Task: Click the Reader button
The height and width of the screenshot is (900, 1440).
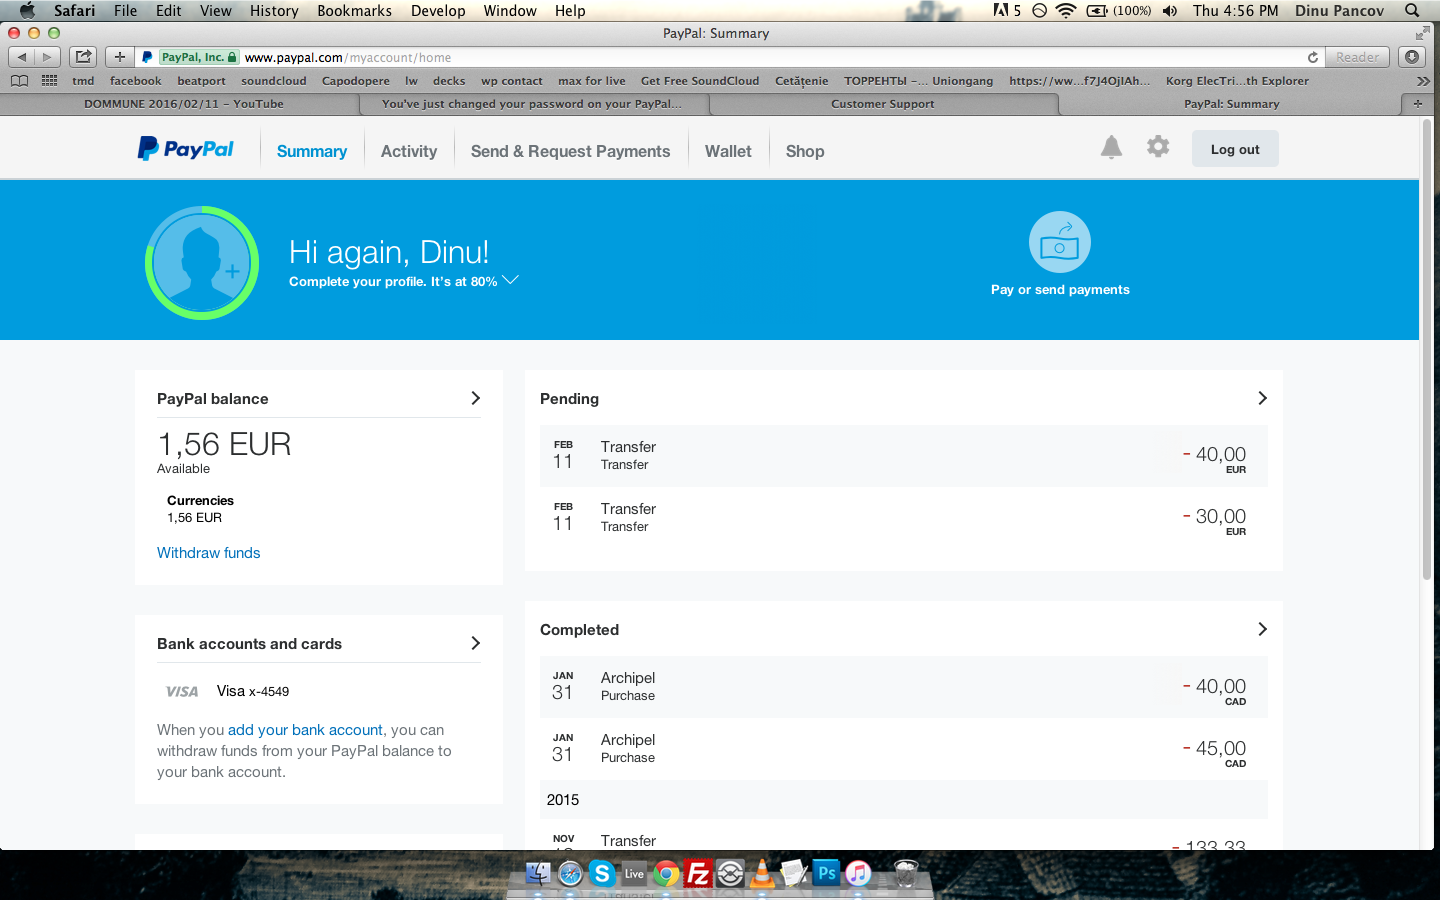Action: tap(1357, 57)
